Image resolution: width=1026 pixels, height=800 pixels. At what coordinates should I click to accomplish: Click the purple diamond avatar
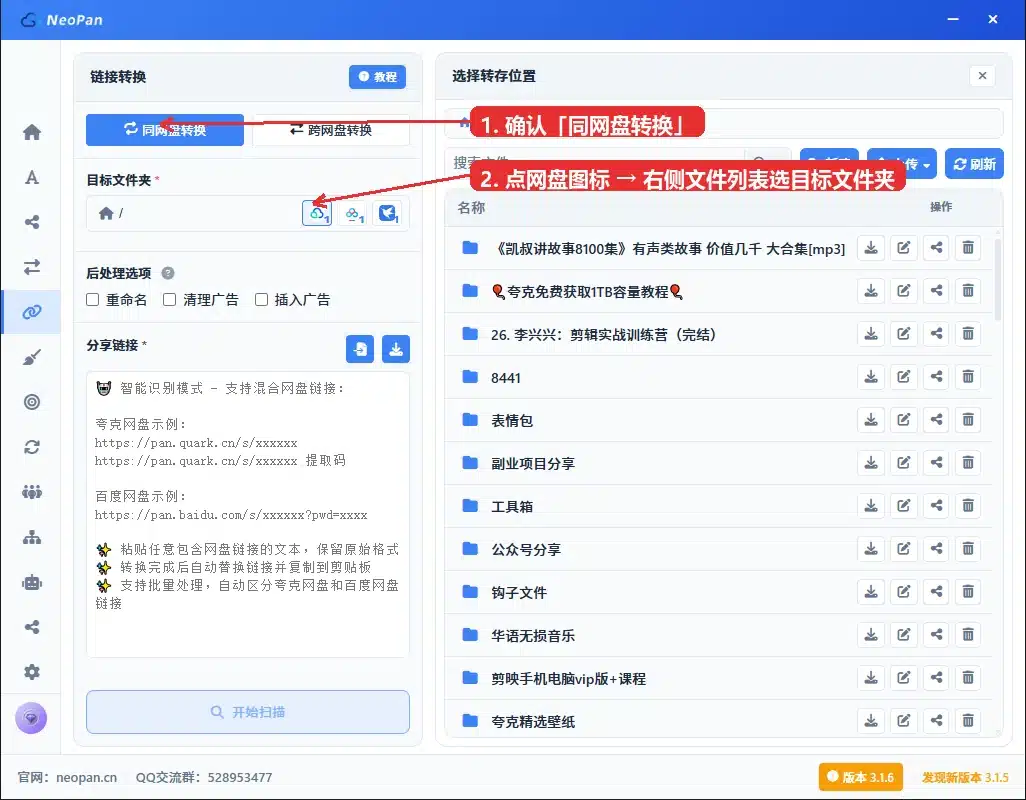pyautogui.click(x=31, y=718)
